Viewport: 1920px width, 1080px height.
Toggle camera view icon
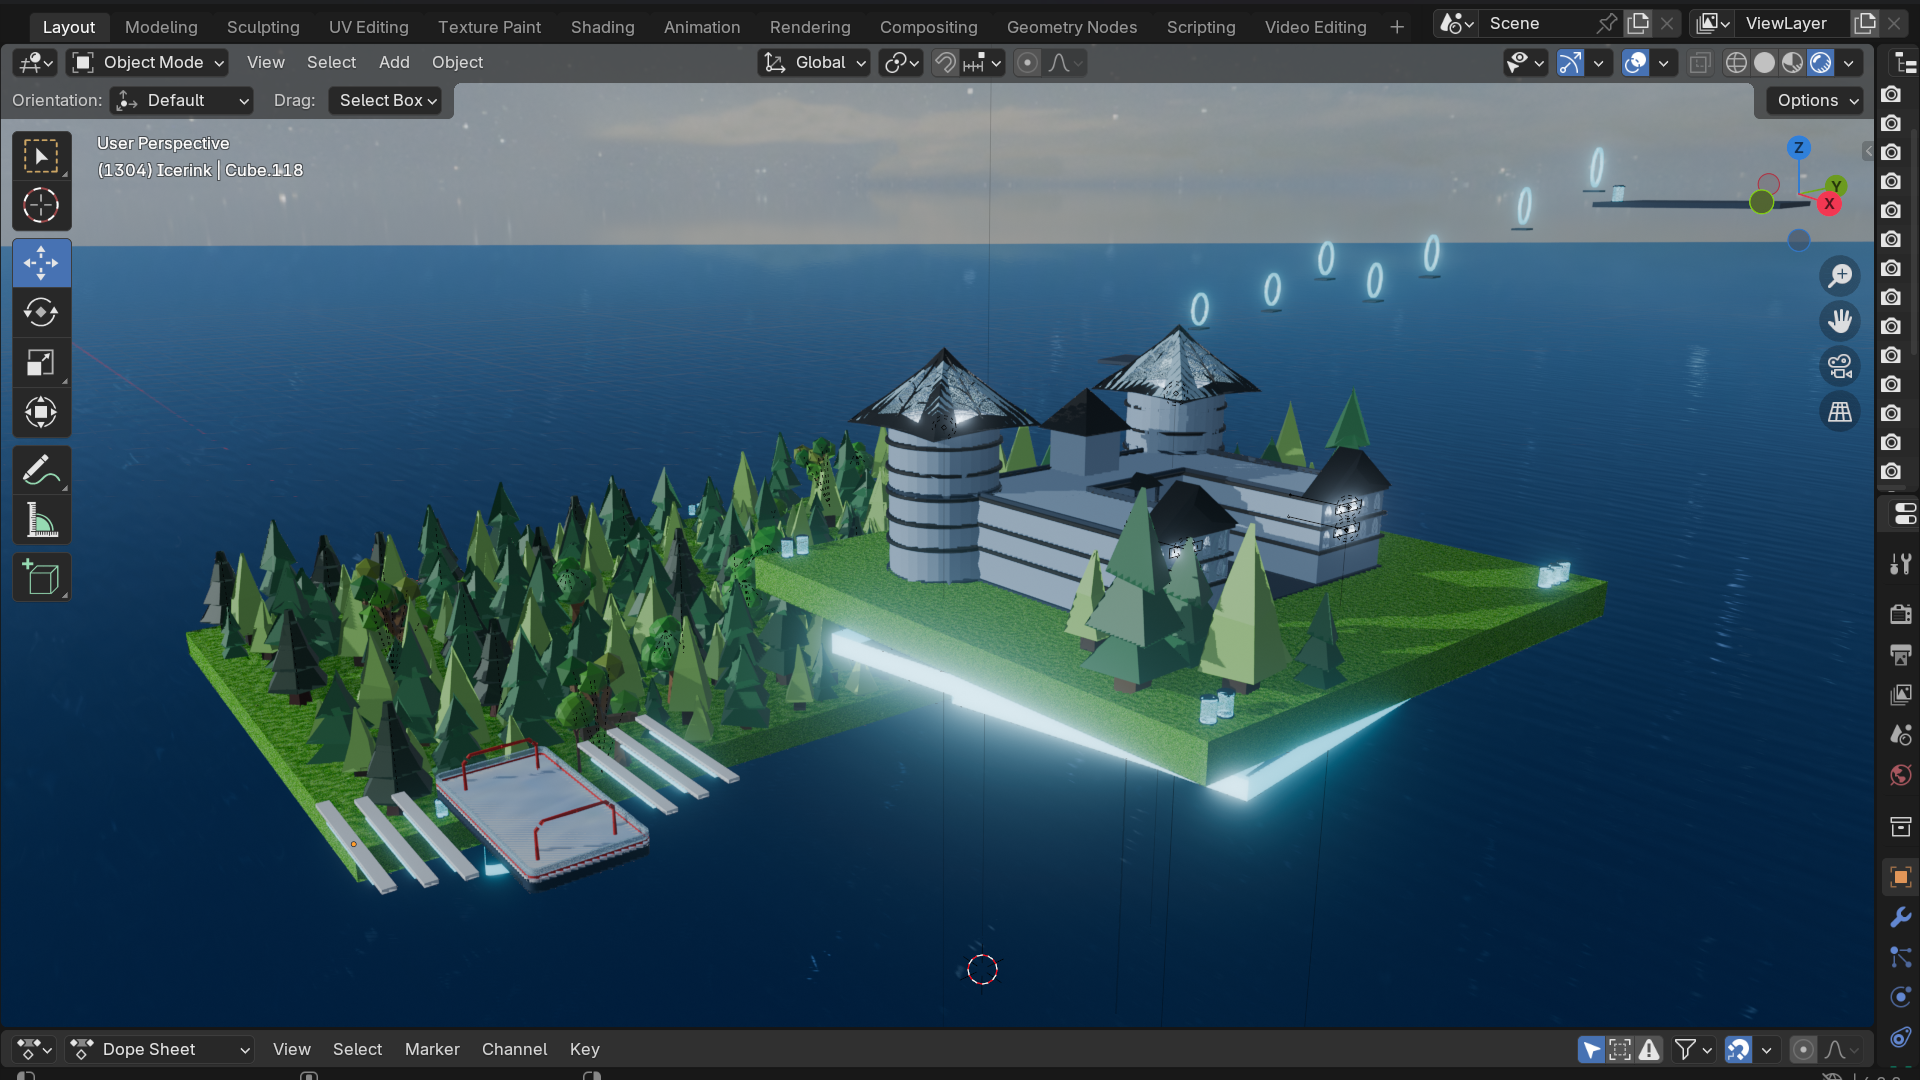point(1840,366)
